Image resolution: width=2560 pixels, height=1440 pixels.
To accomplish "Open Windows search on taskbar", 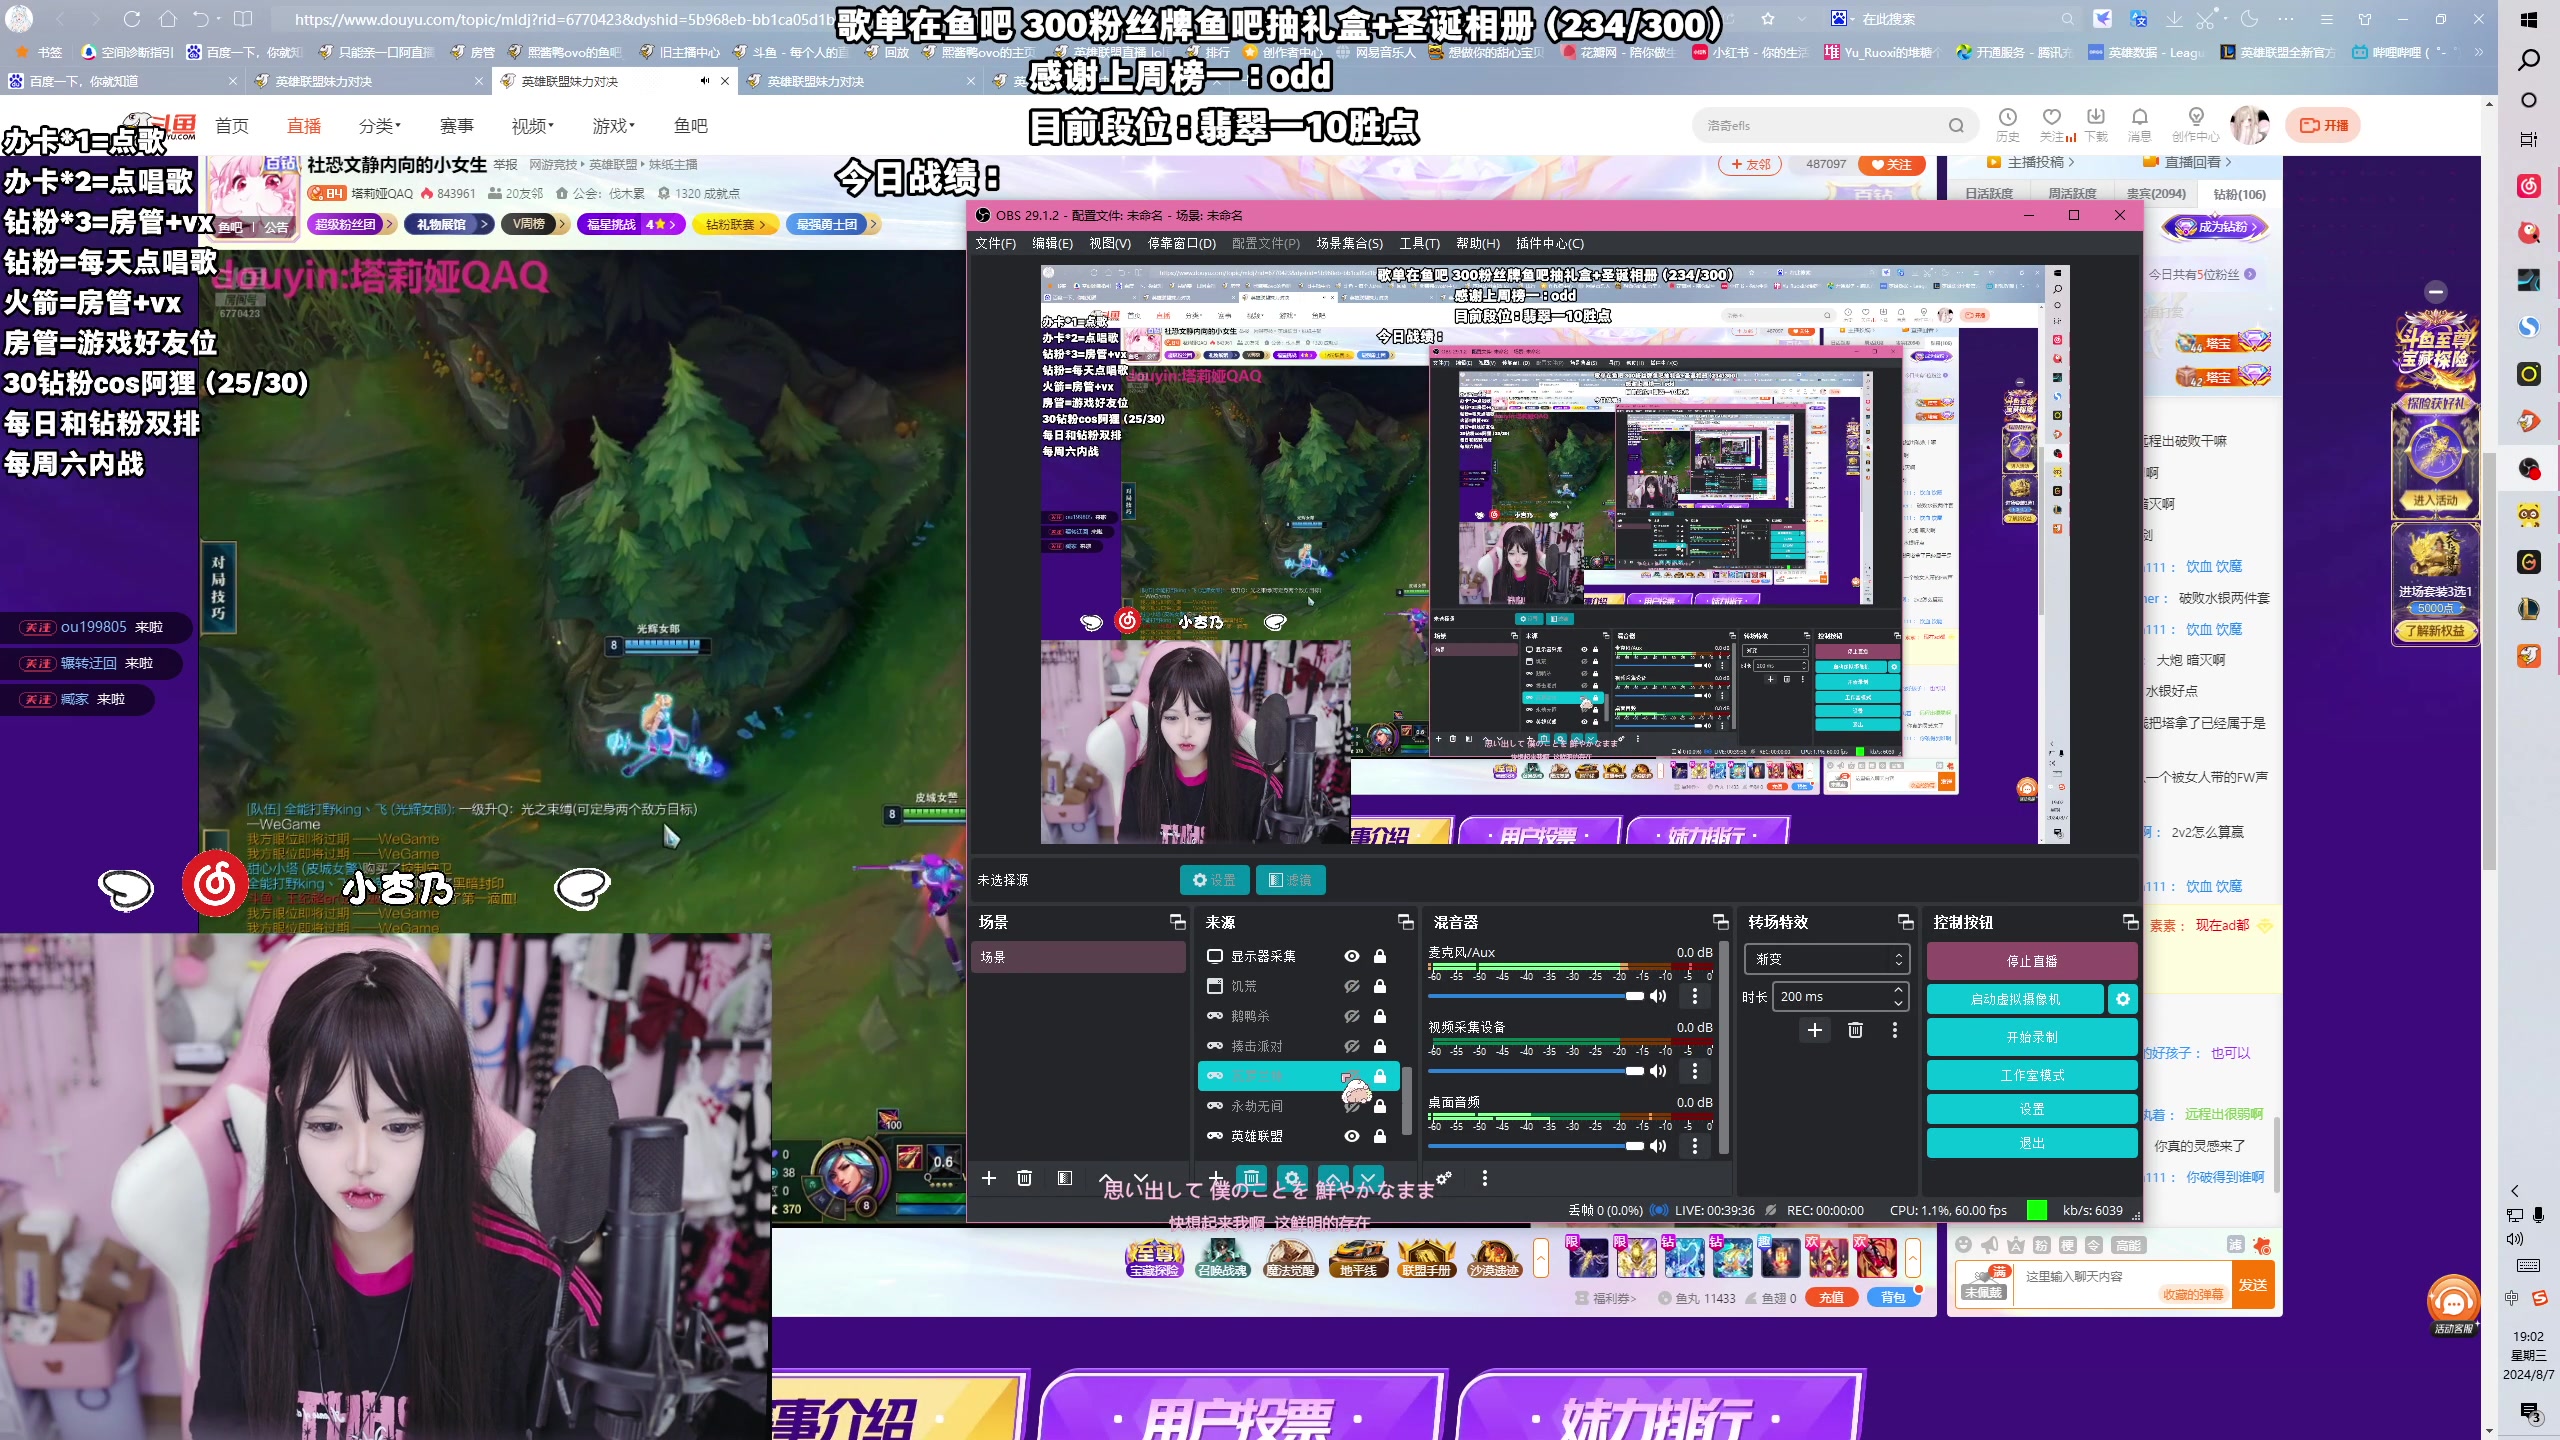I will pos(2529,61).
